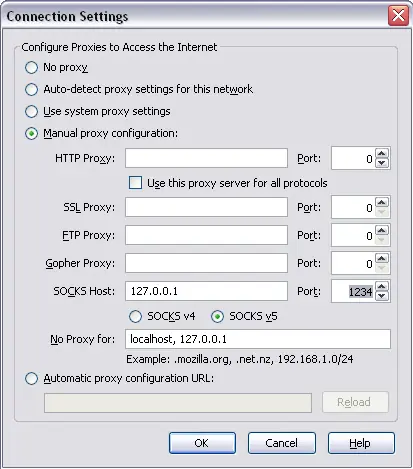Decrease SOCKS port with down arrow
This screenshot has width=413, height=469.
click(x=382, y=296)
